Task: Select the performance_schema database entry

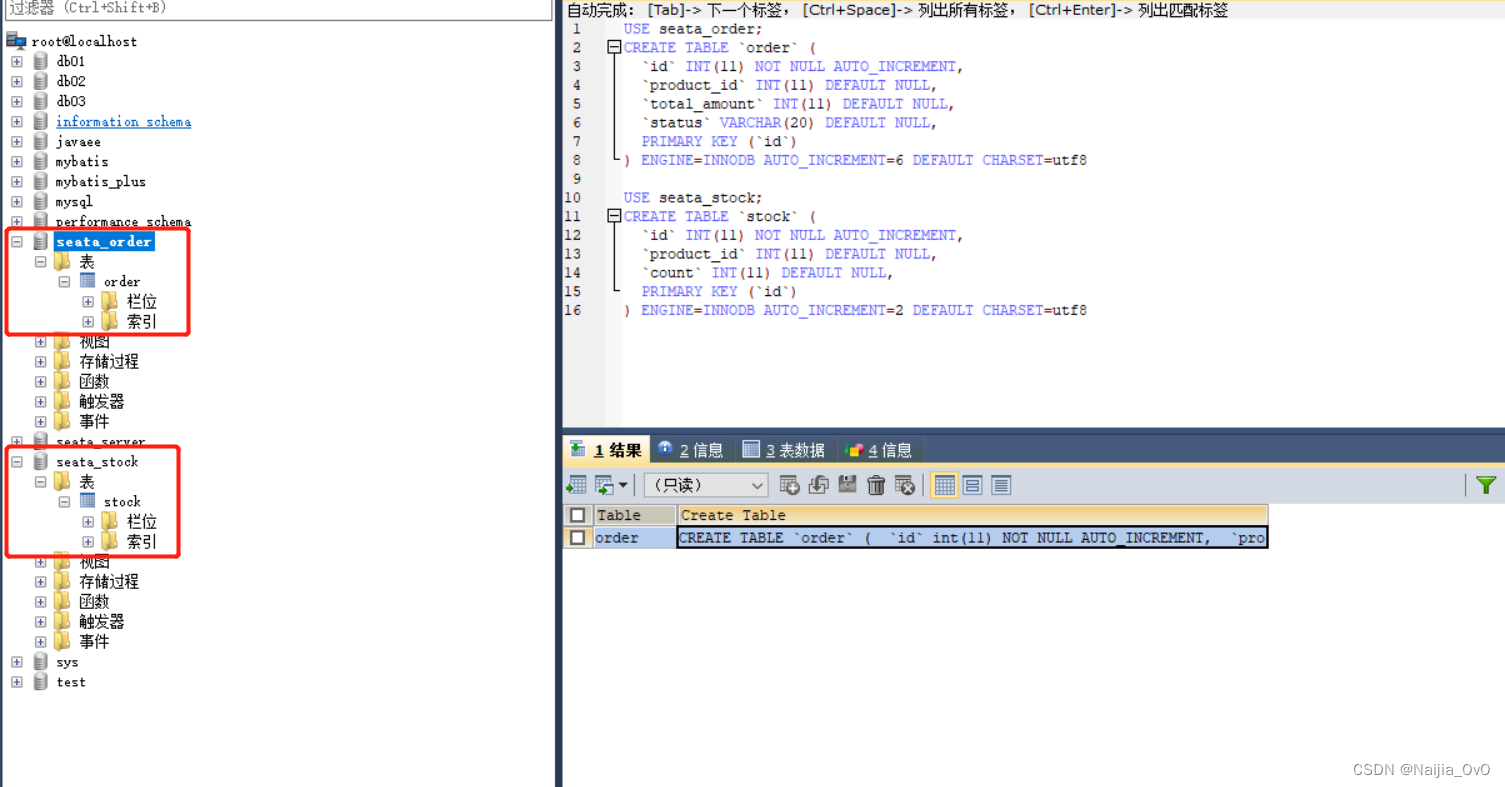Action: pos(123,221)
